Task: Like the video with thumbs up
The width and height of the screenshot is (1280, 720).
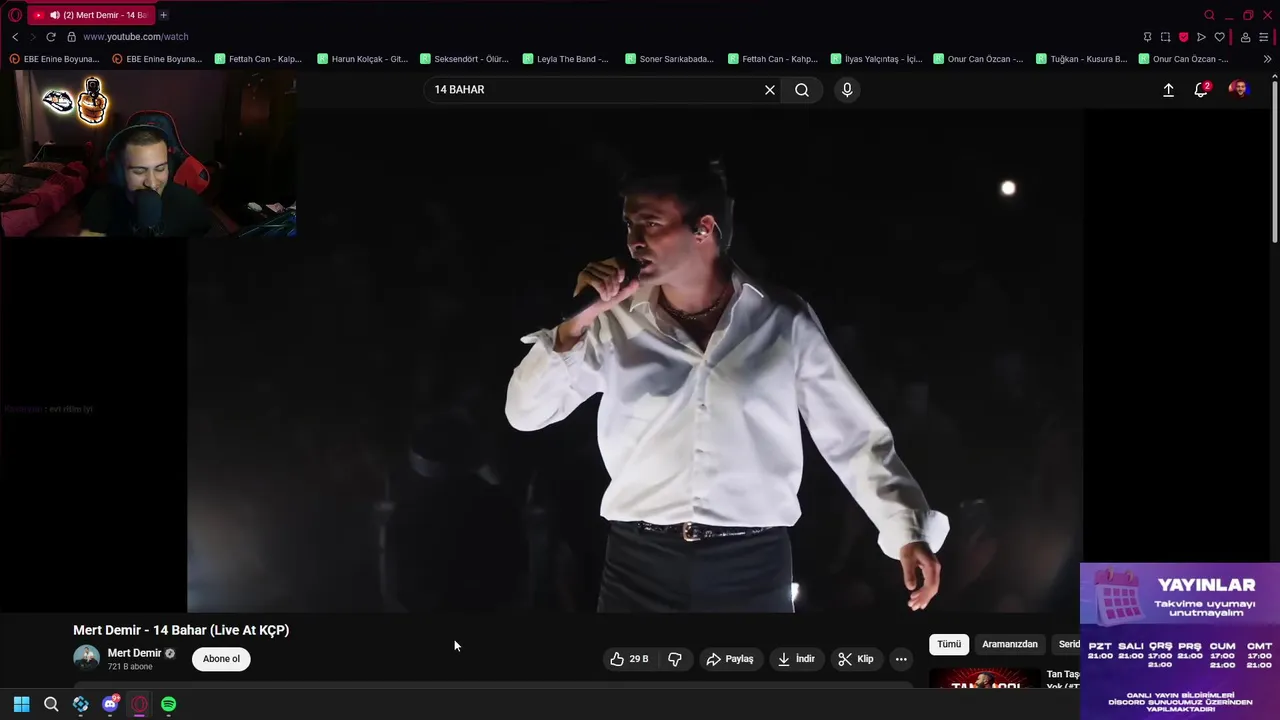Action: coord(630,659)
